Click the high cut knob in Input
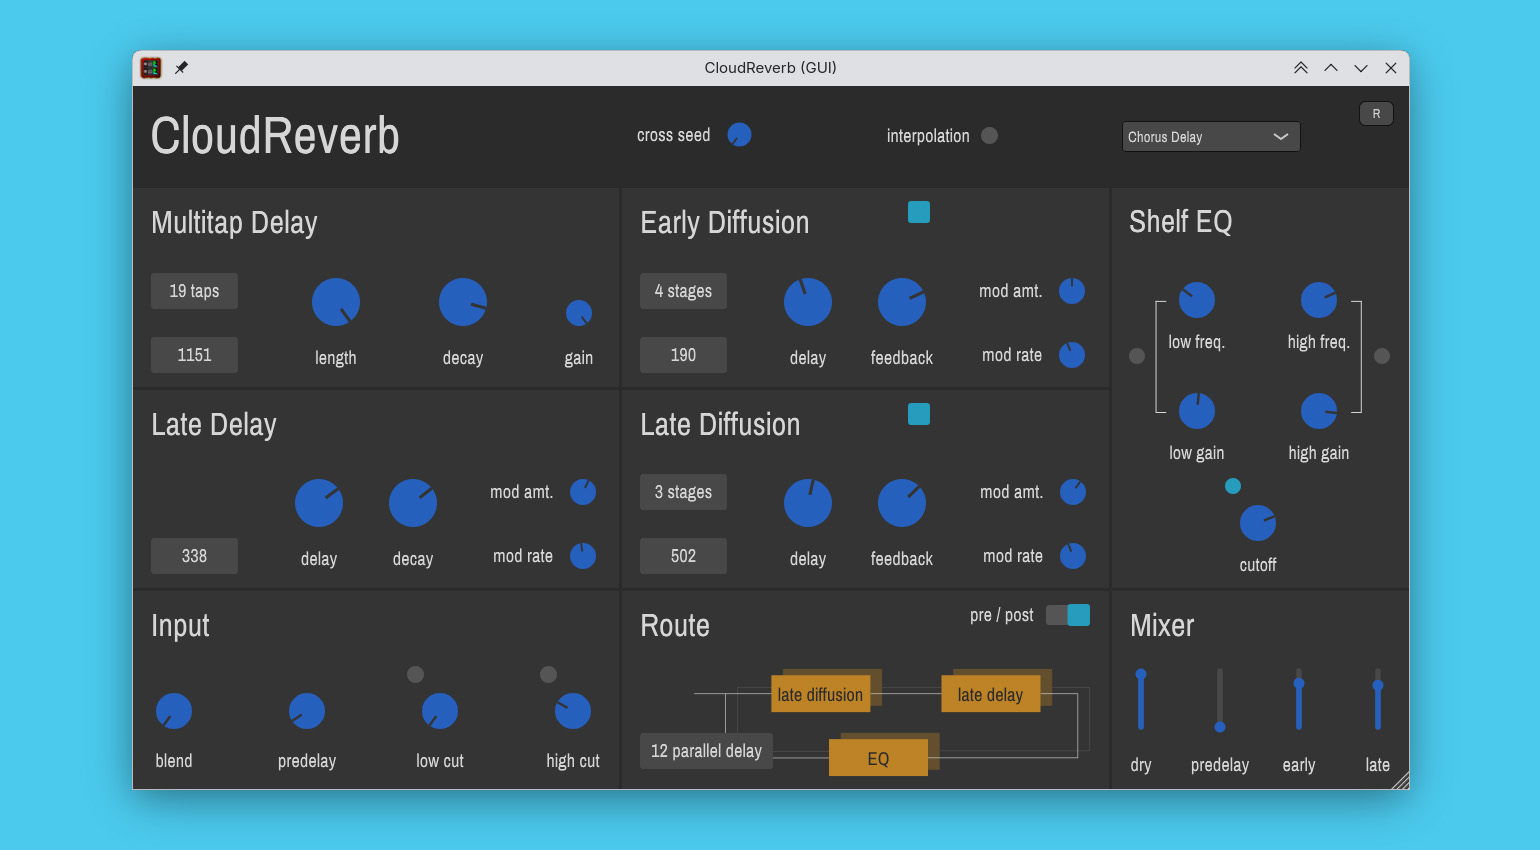The image size is (1540, 850). [573, 711]
